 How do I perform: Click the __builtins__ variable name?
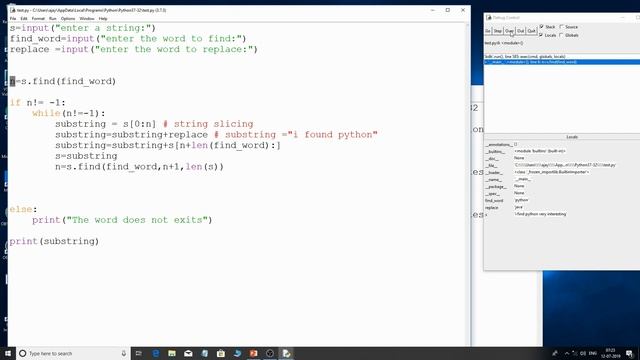pos(495,151)
